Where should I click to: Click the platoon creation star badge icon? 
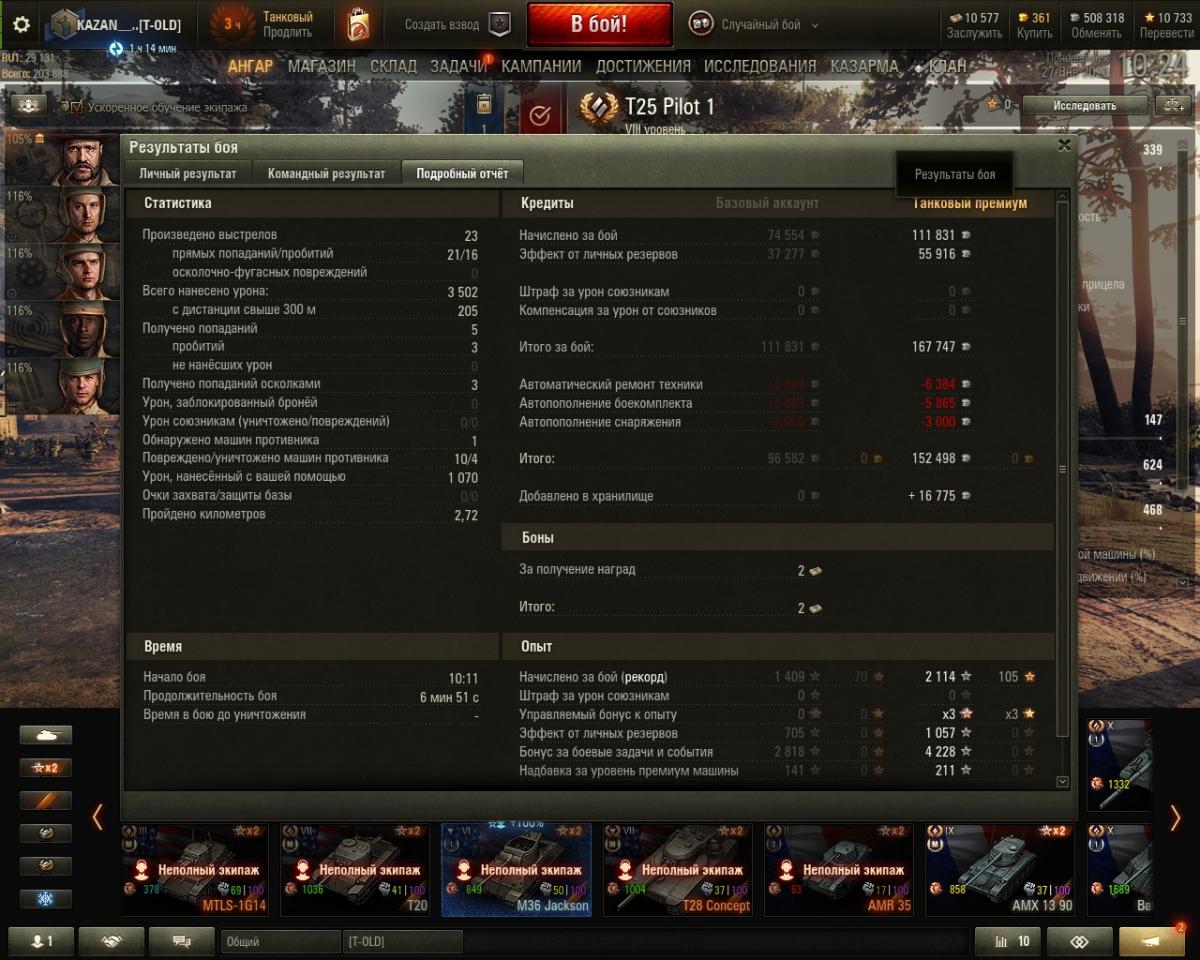click(x=497, y=25)
